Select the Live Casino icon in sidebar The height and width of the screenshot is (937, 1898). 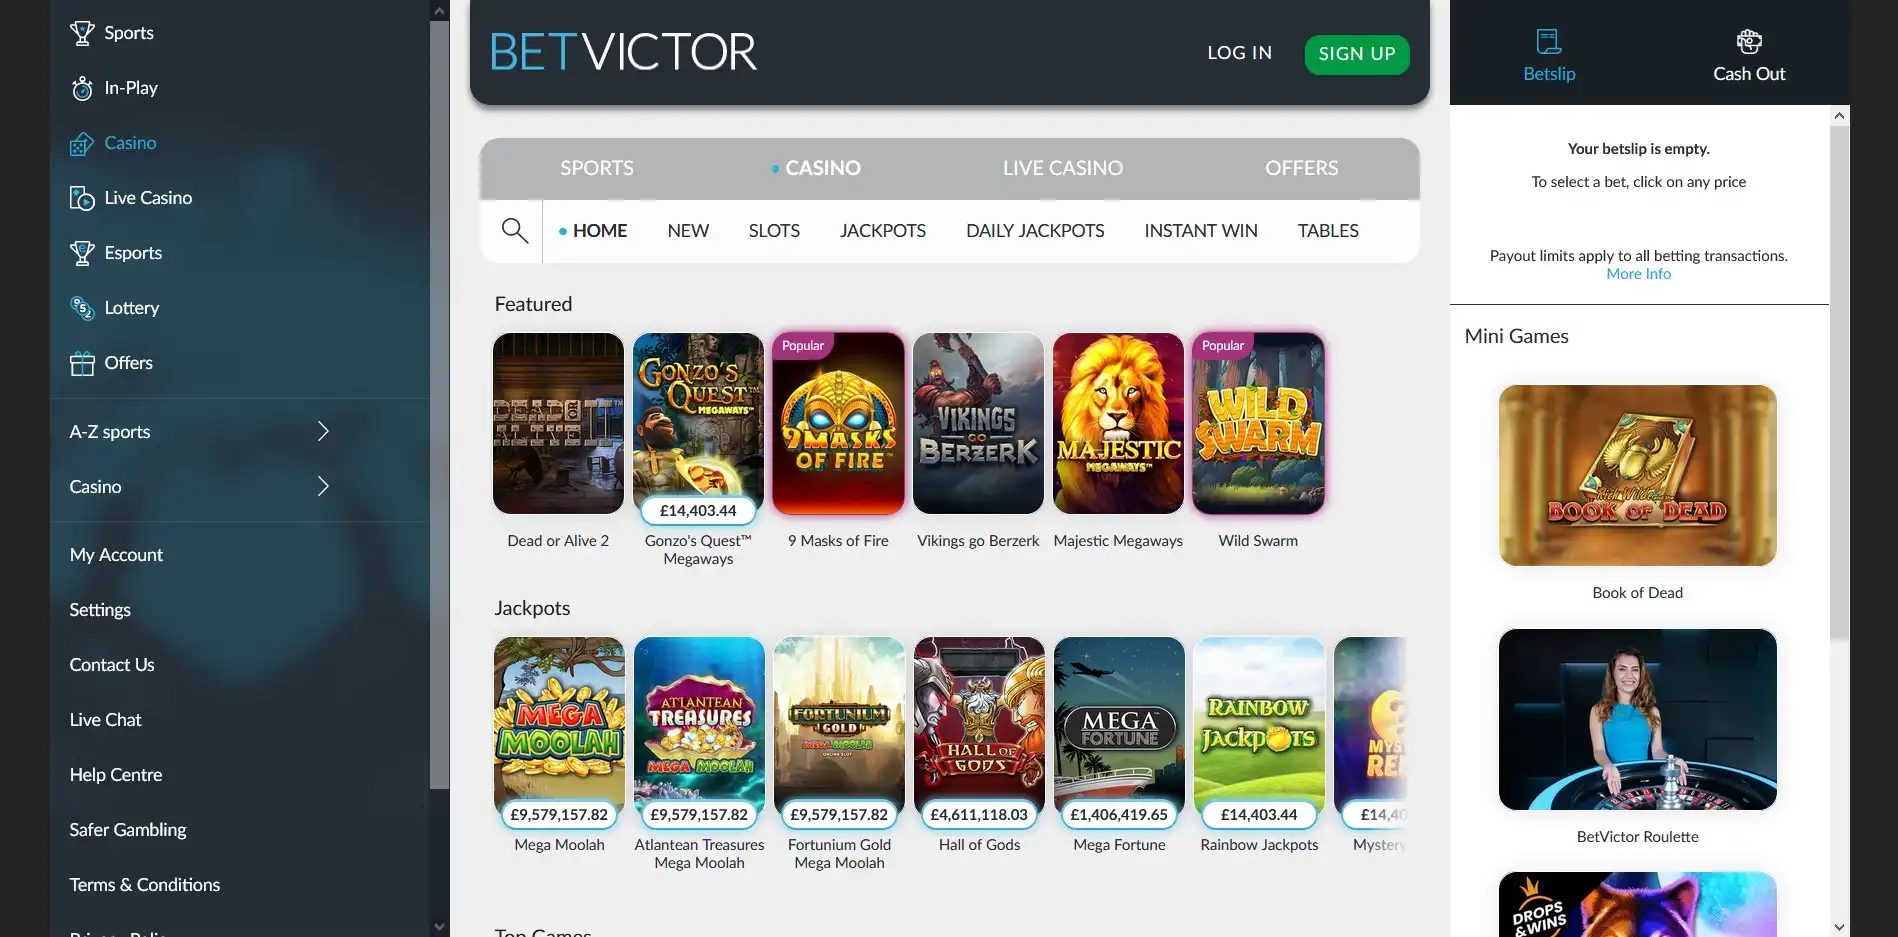click(82, 198)
